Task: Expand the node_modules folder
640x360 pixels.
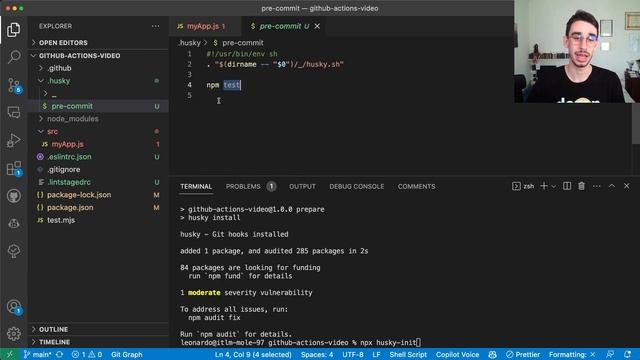Action: tap(98, 119)
